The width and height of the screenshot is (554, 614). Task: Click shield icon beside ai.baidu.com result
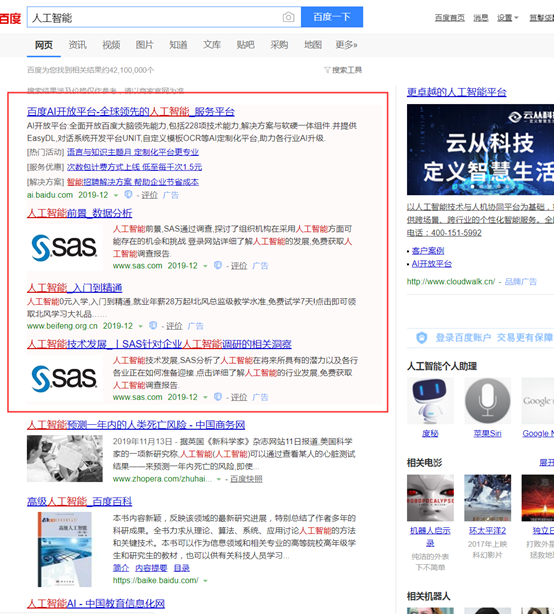(x=128, y=195)
